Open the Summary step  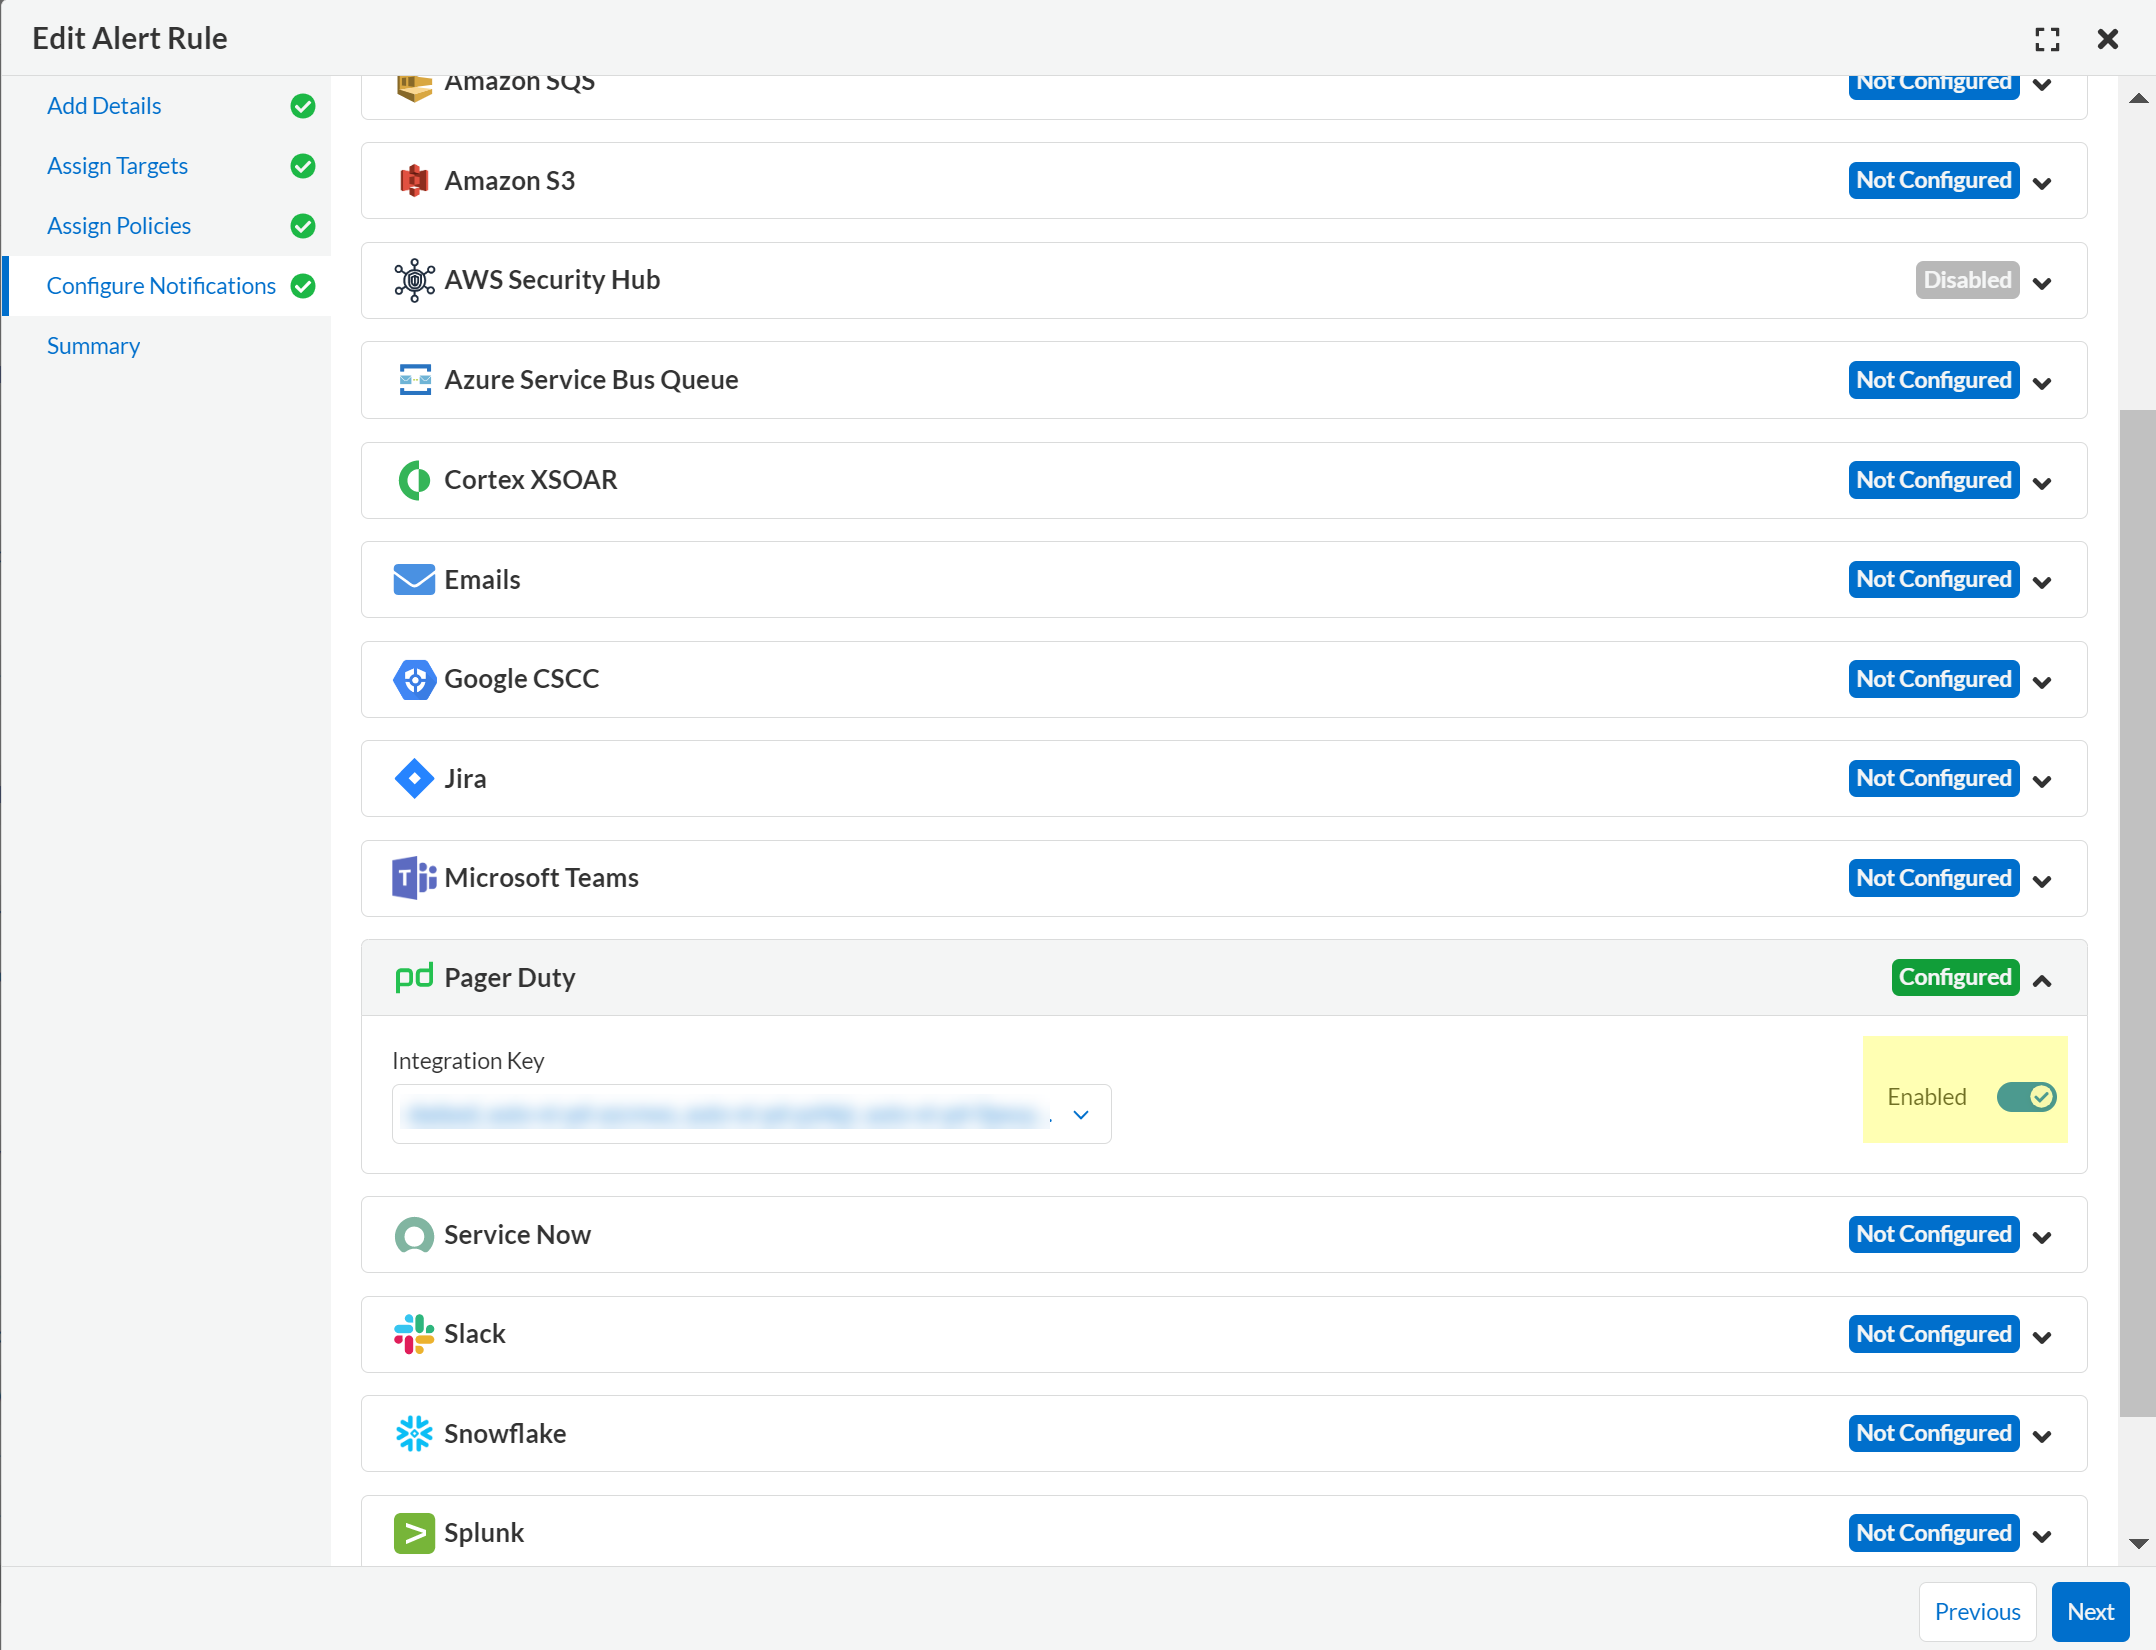pos(93,345)
